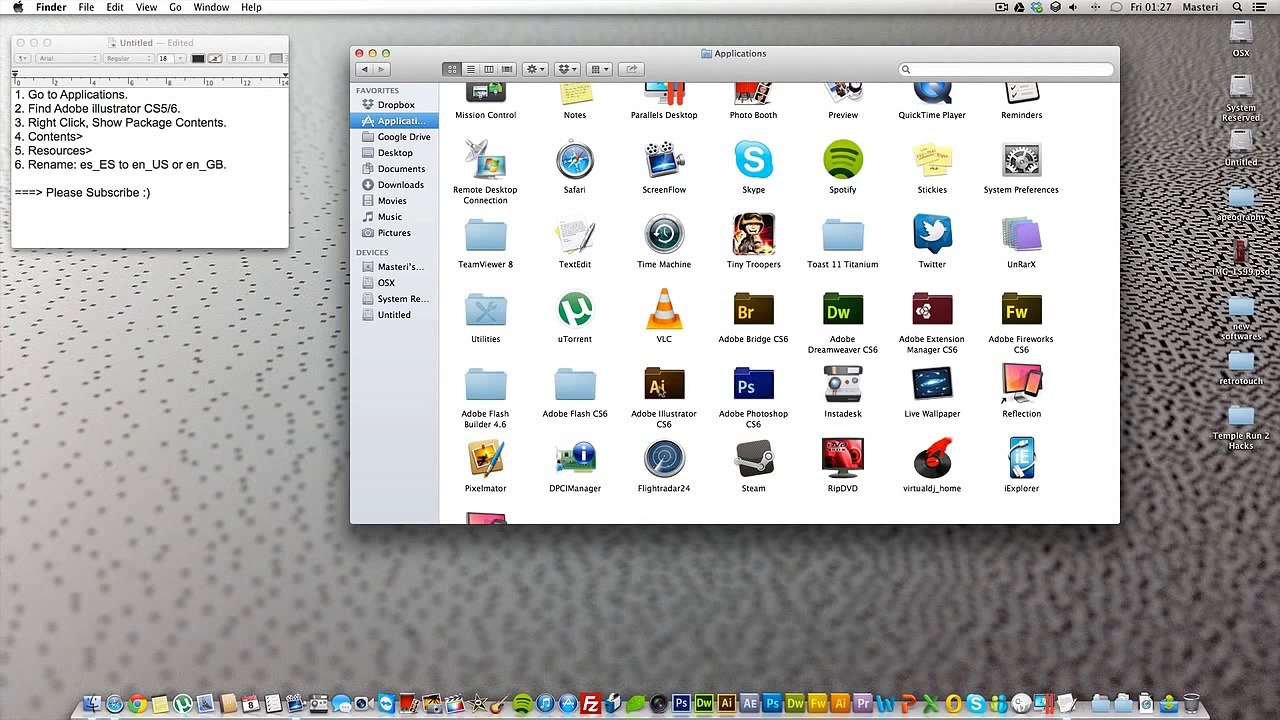This screenshot has width=1280, height=720.
Task: Switch Finder to list view
Action: (x=471, y=69)
